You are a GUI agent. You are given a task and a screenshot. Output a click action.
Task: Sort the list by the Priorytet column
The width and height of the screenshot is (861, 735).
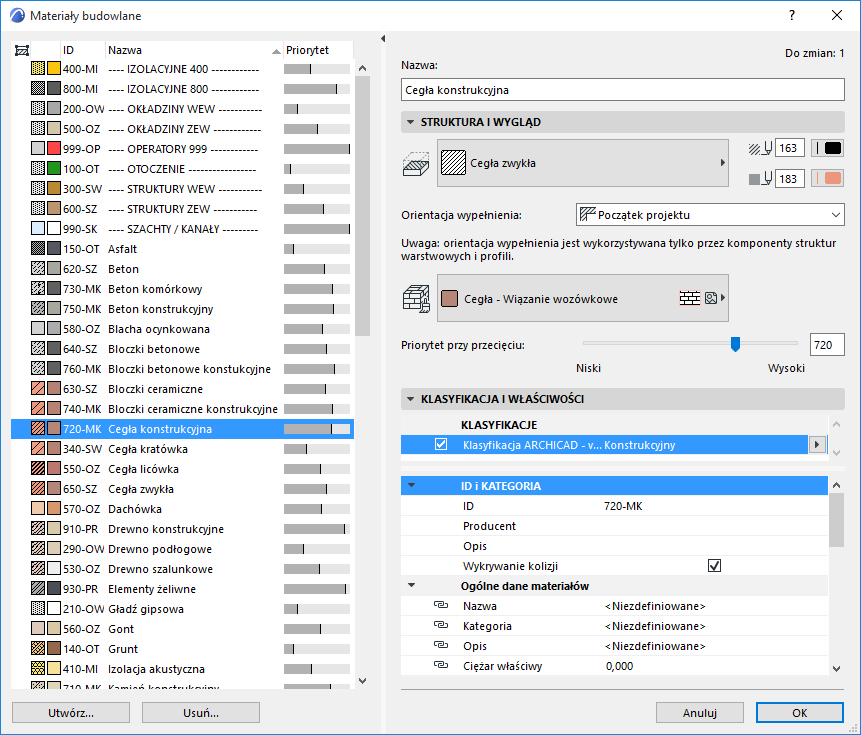318,50
